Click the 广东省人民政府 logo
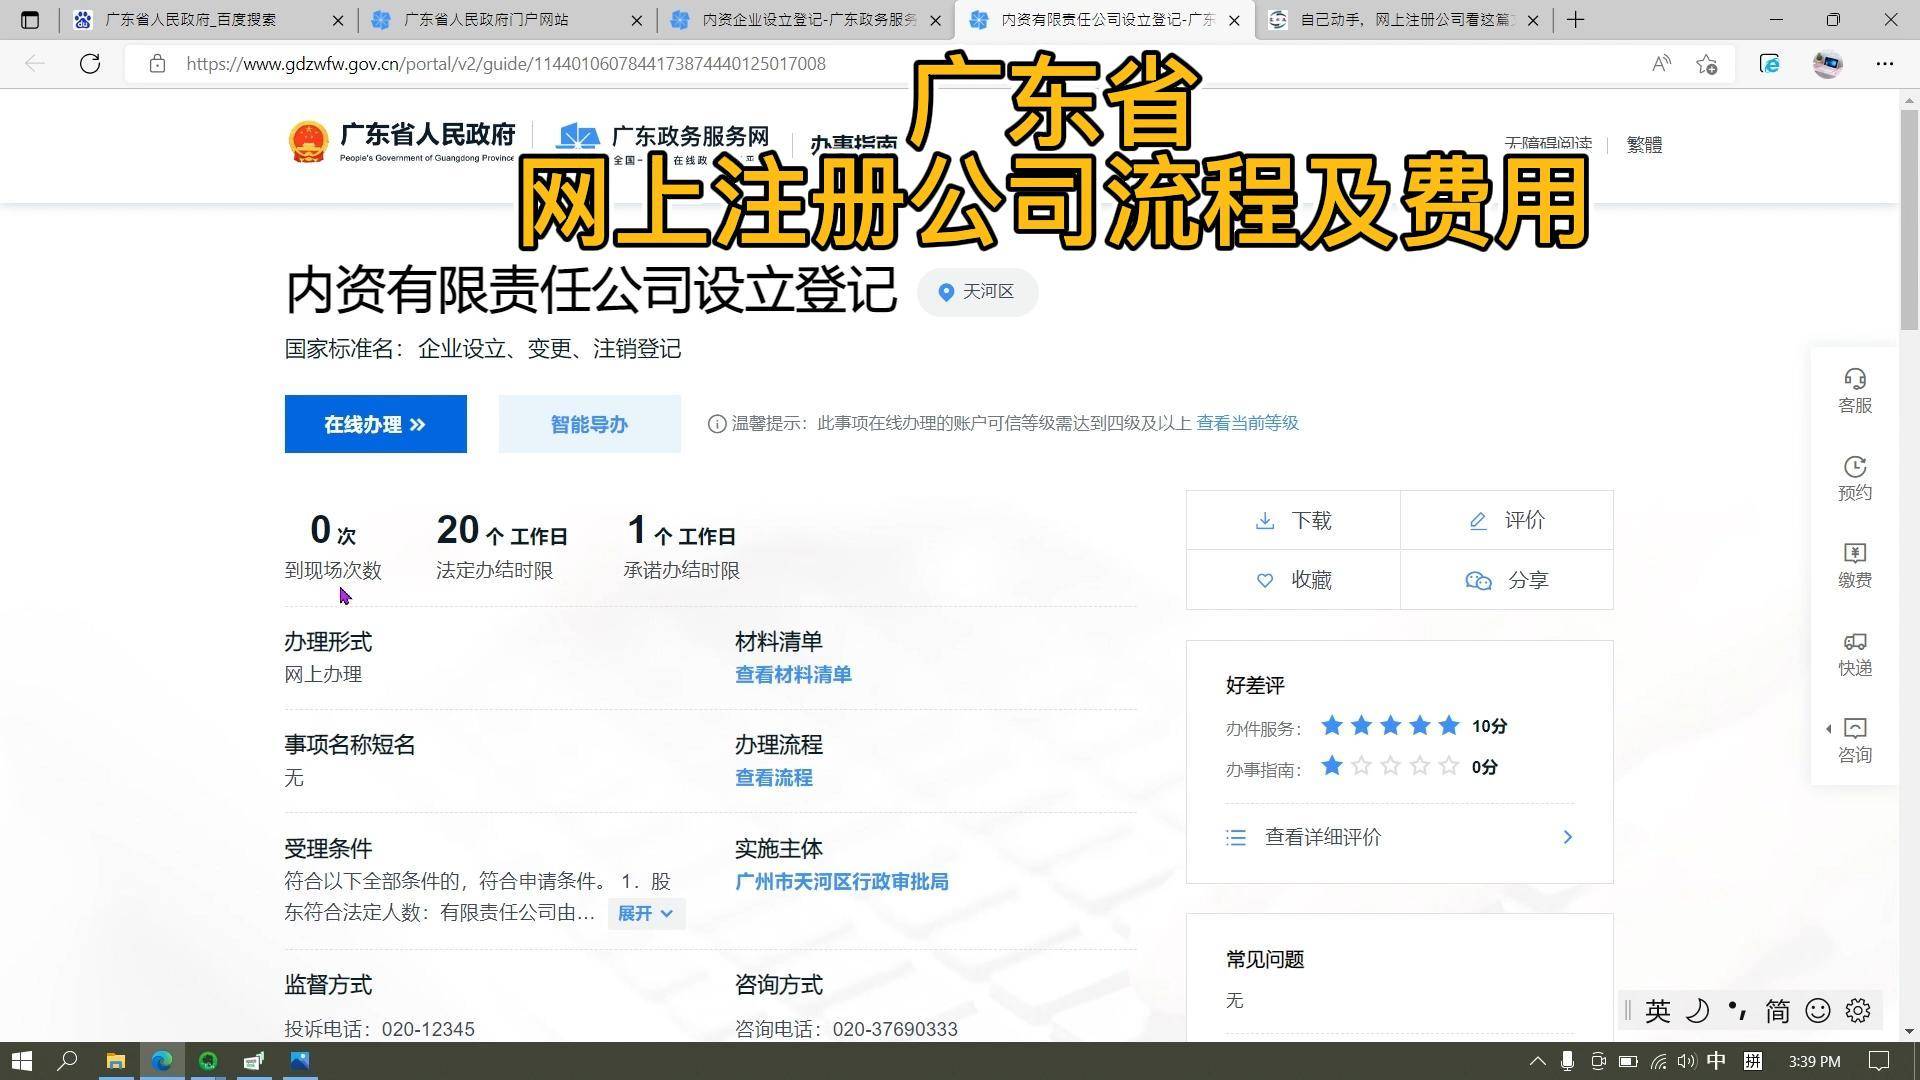The image size is (1920, 1080). point(401,142)
